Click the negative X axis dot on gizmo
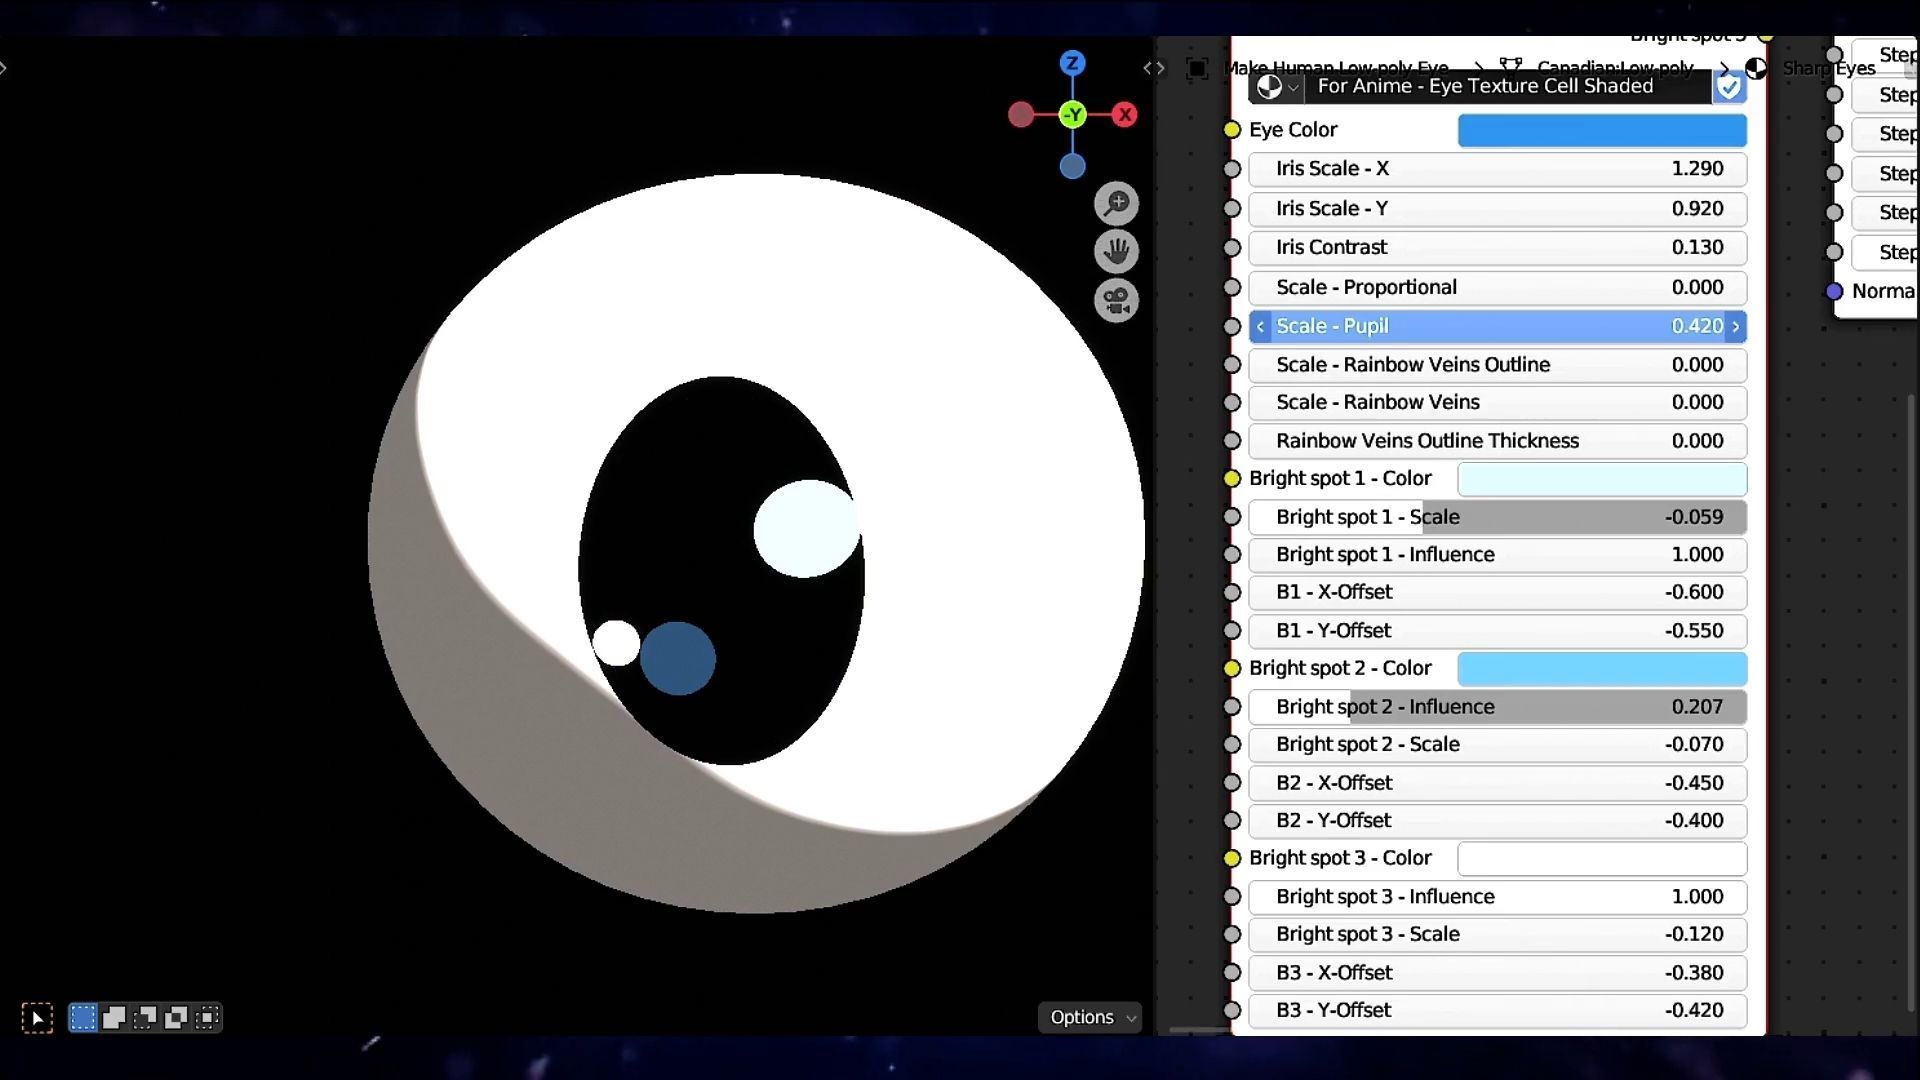Screen dimensions: 1920x1080 pos(1020,115)
